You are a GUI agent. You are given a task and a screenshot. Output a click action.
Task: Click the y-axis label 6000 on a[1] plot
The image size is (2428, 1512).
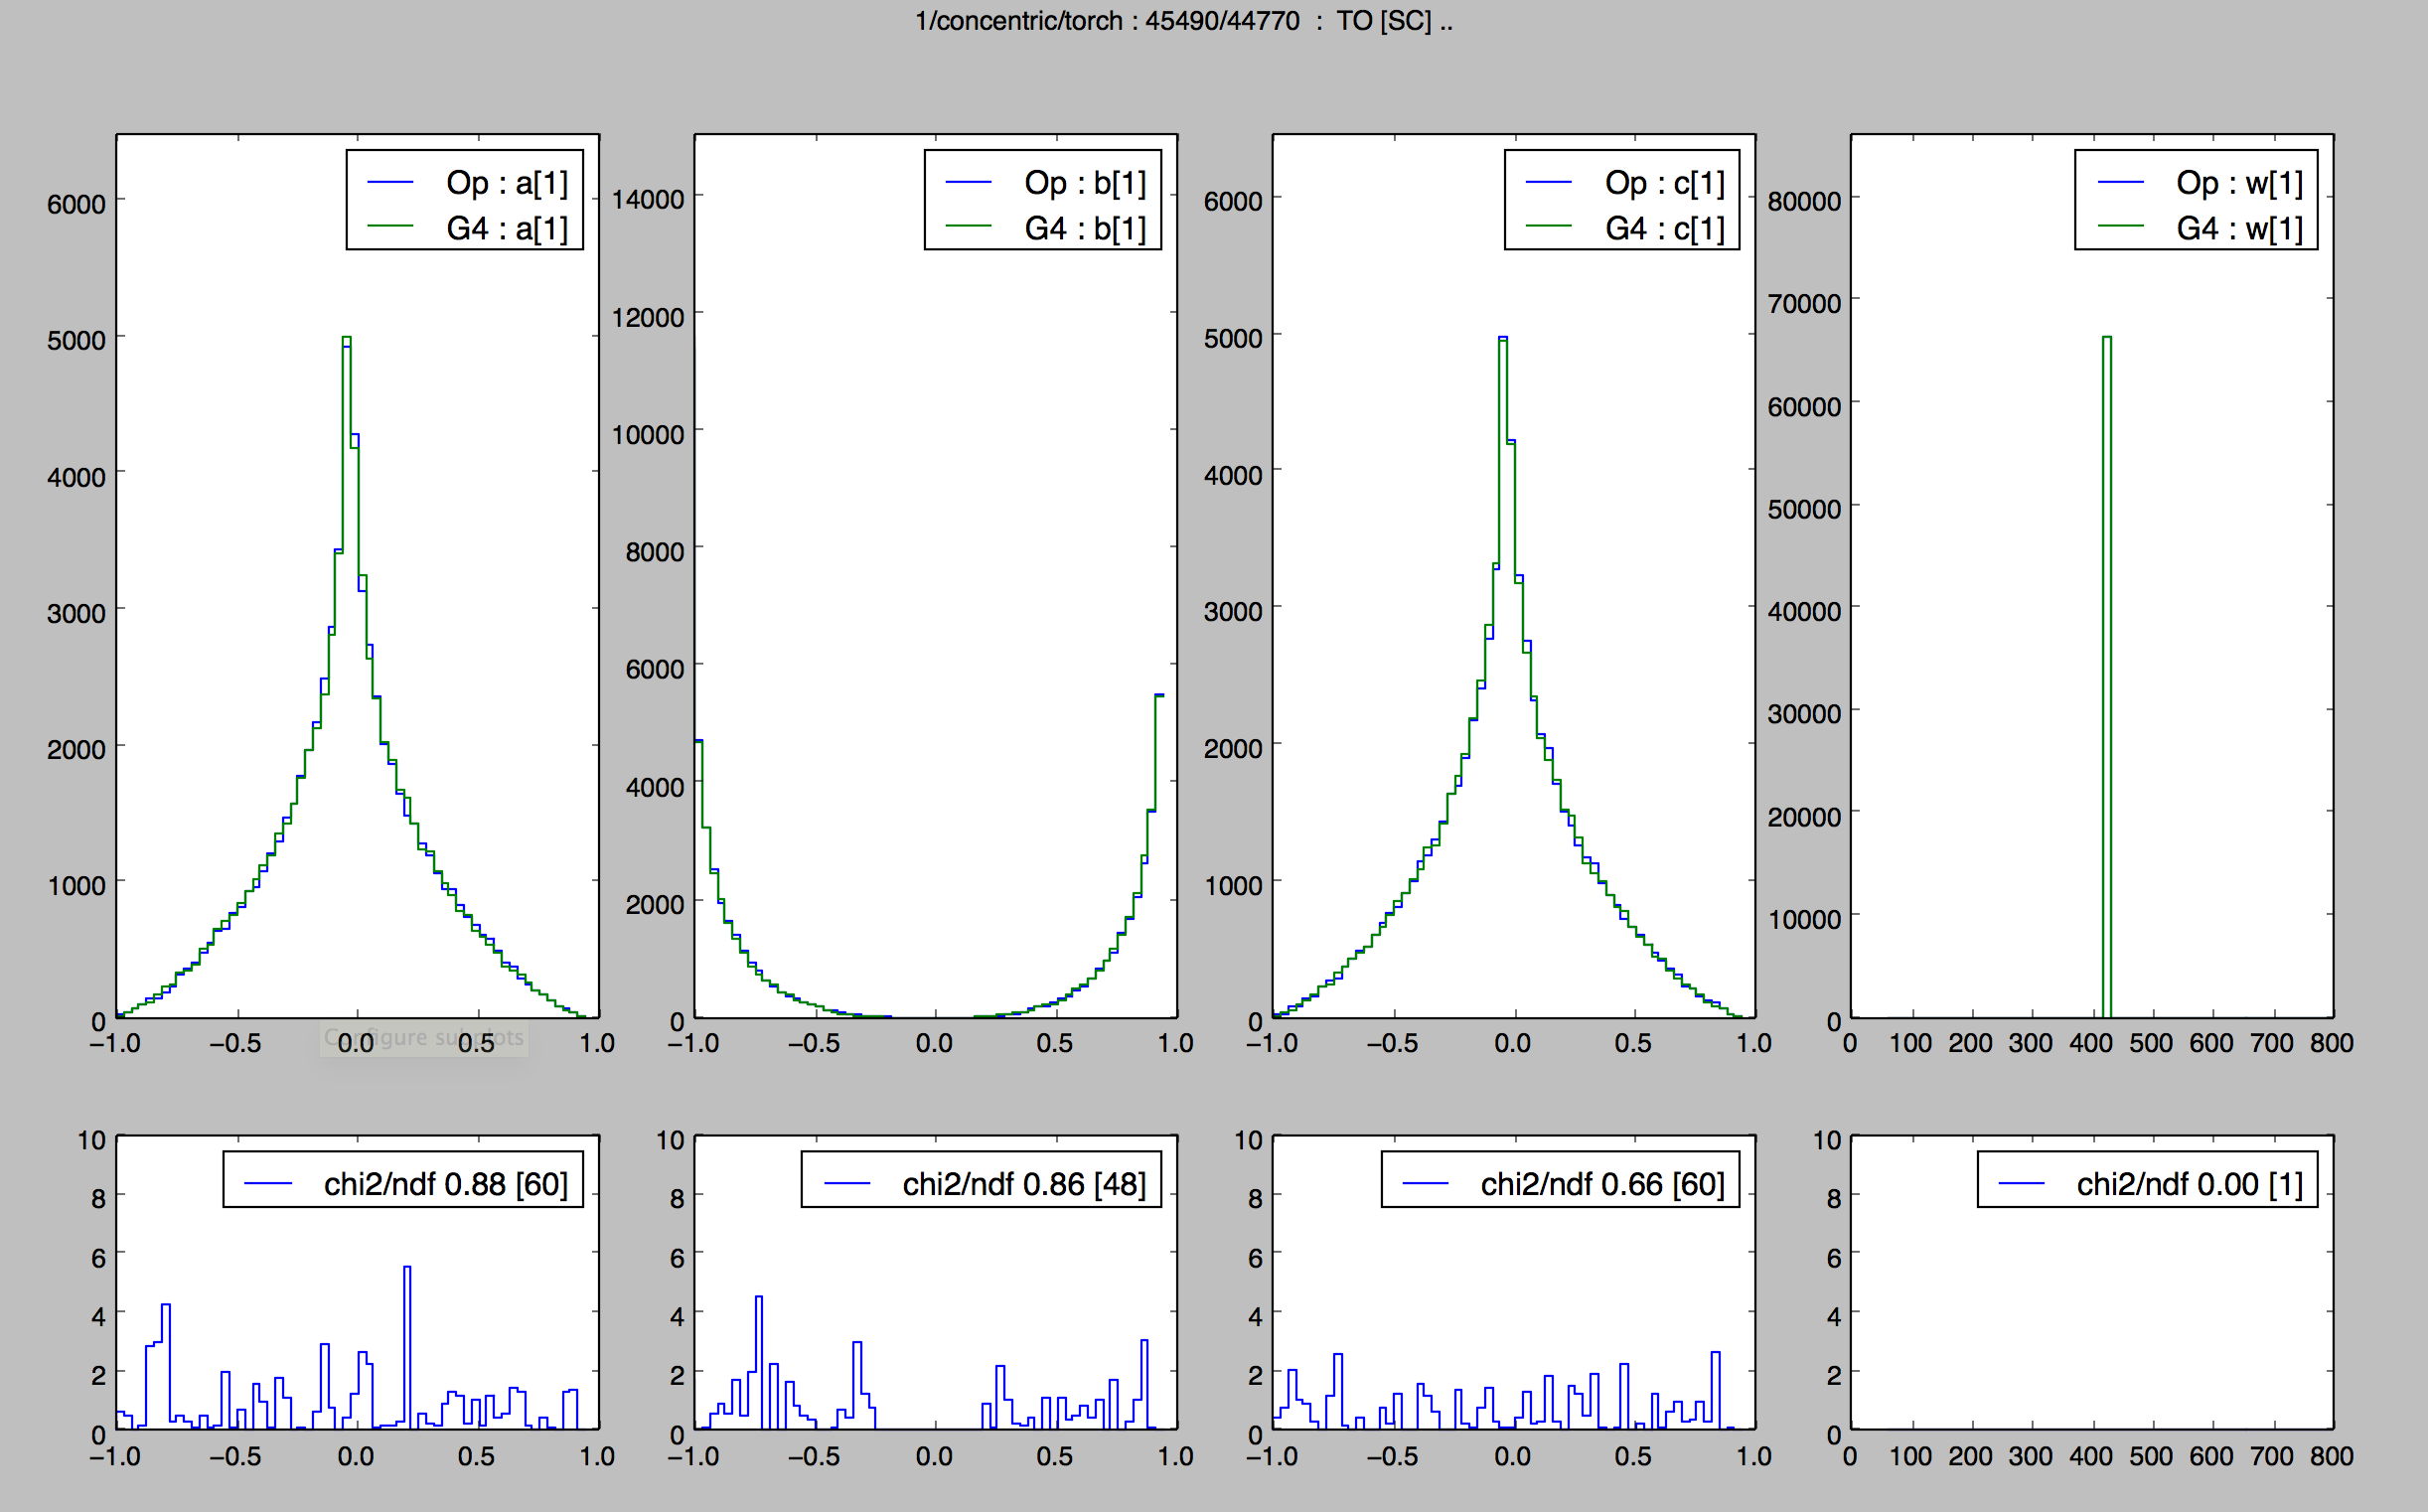[76, 204]
